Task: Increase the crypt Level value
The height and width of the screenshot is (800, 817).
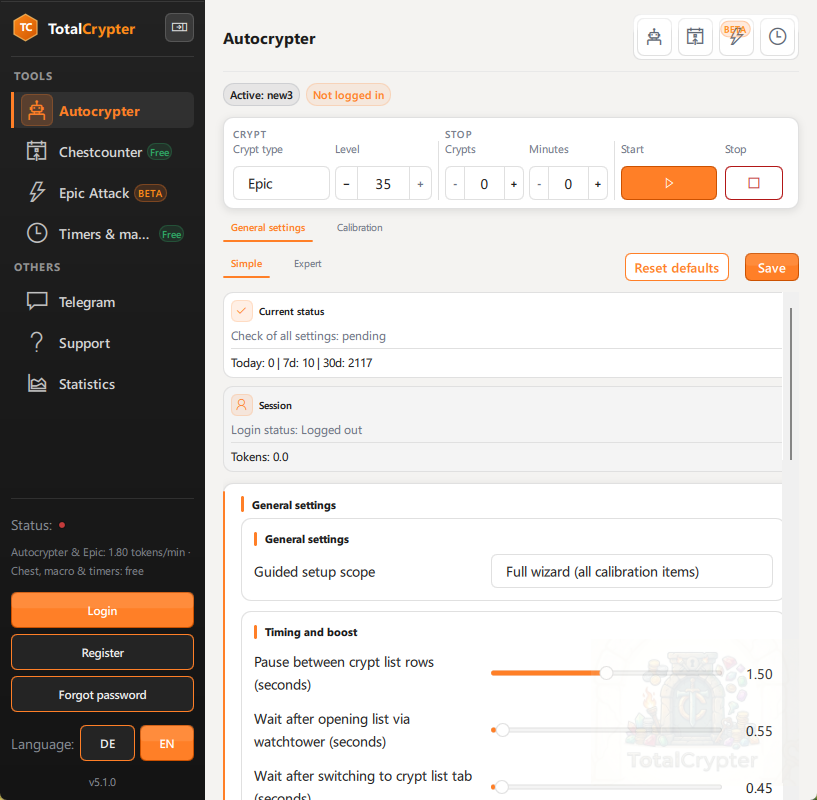Action: [x=420, y=183]
